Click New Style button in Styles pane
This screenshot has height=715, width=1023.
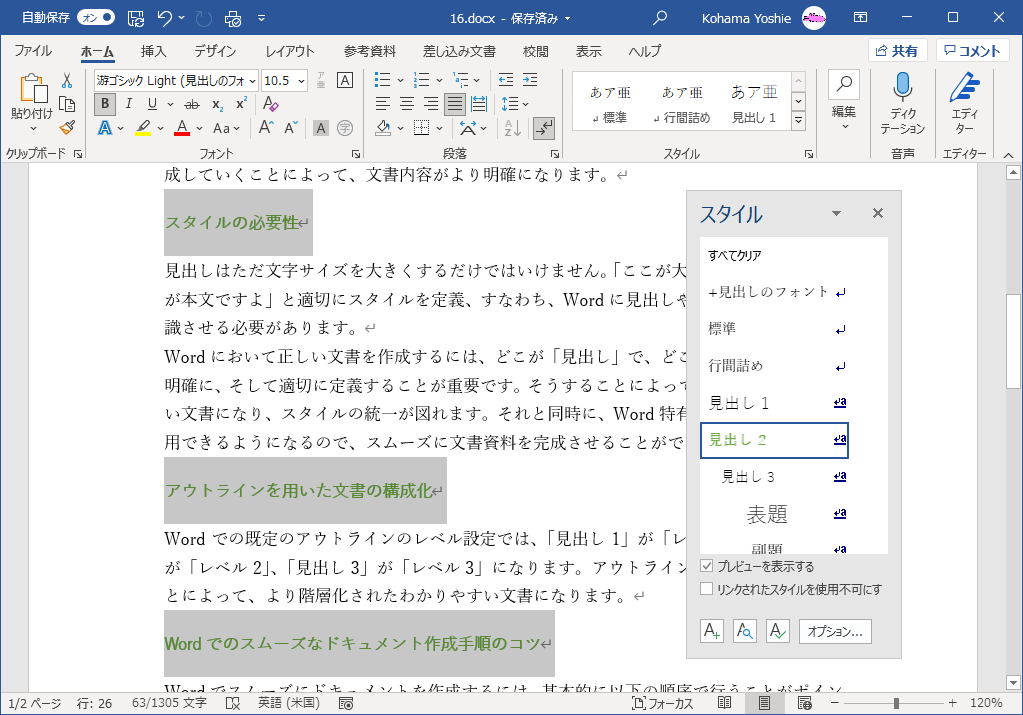tap(712, 631)
